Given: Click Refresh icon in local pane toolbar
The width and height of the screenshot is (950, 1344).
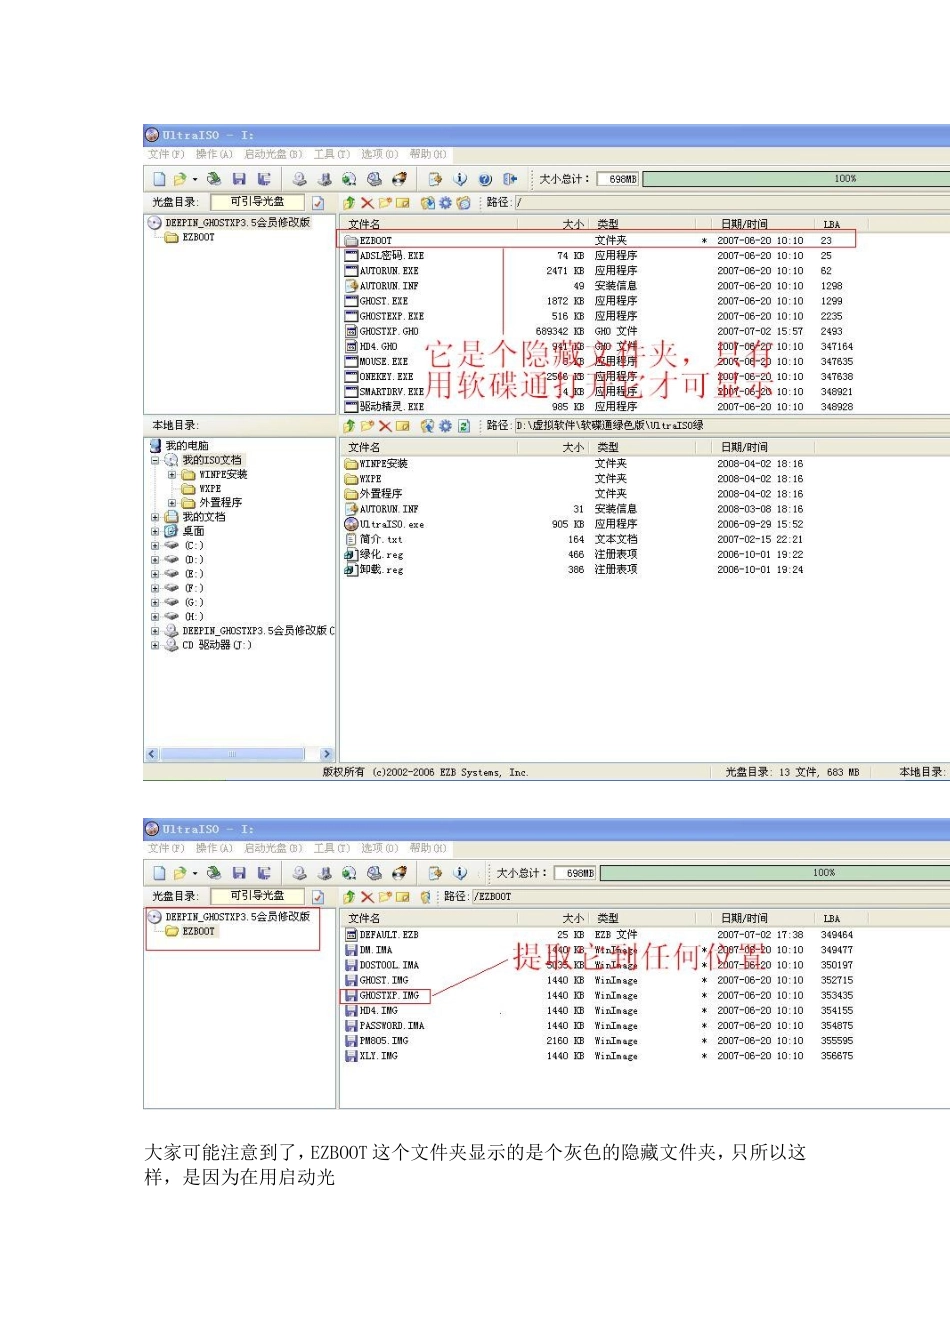Looking at the screenshot, I should pos(463,426).
